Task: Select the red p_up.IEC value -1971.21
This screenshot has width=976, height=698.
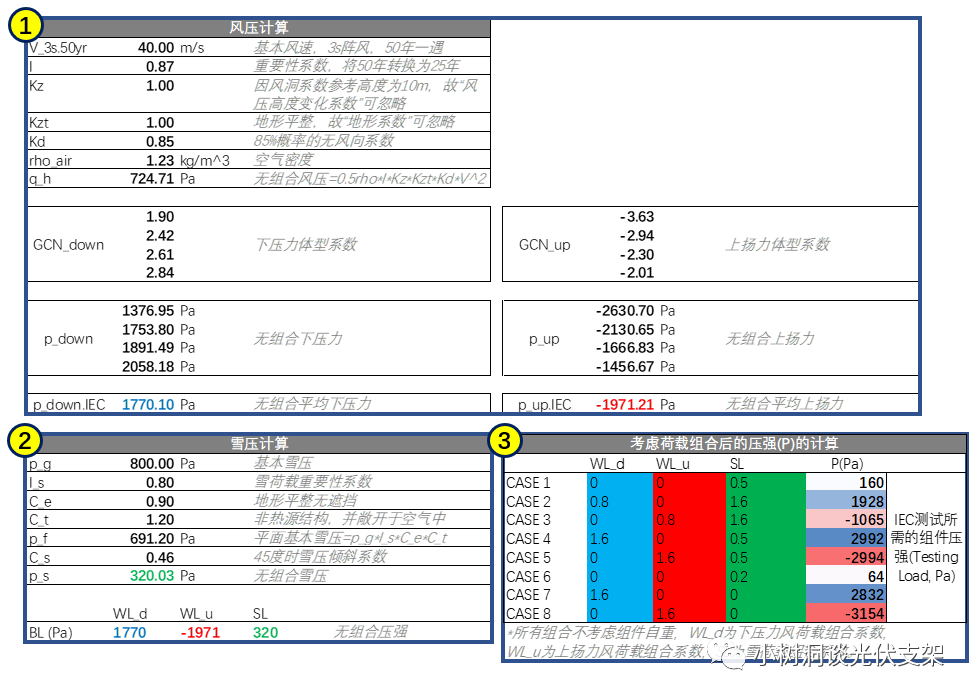Action: coord(625,405)
